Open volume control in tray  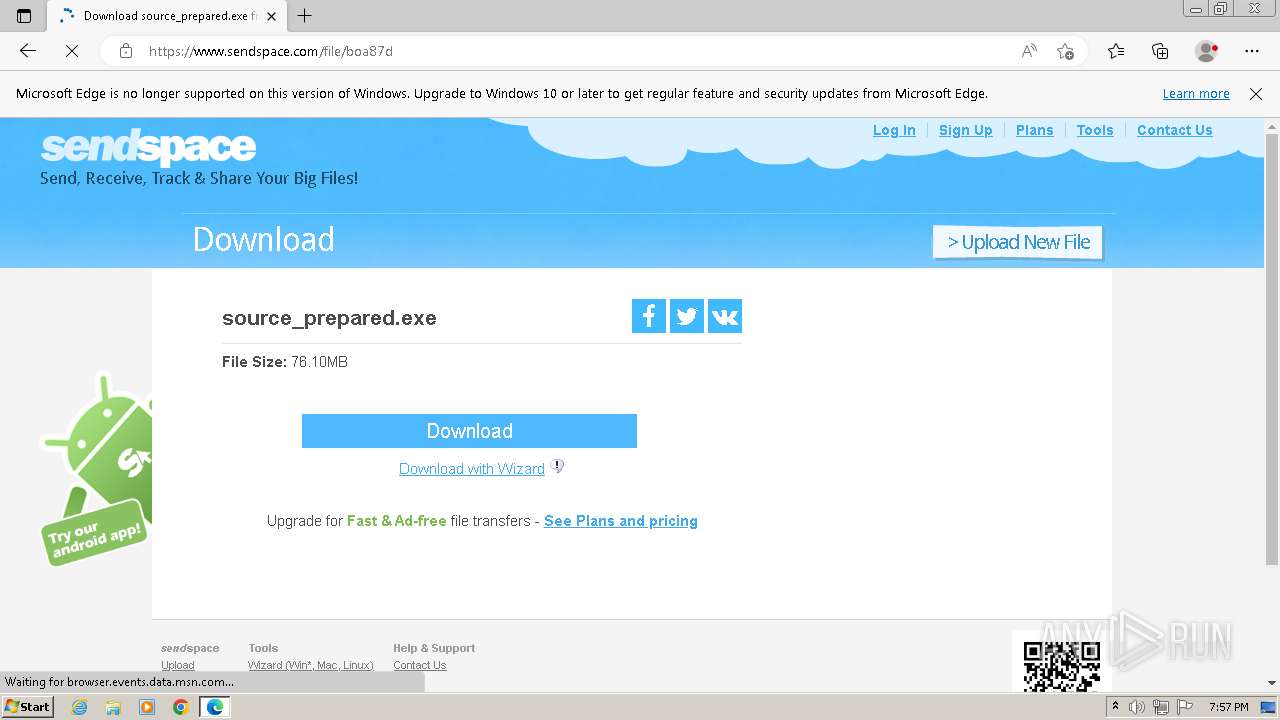[x=1137, y=707]
